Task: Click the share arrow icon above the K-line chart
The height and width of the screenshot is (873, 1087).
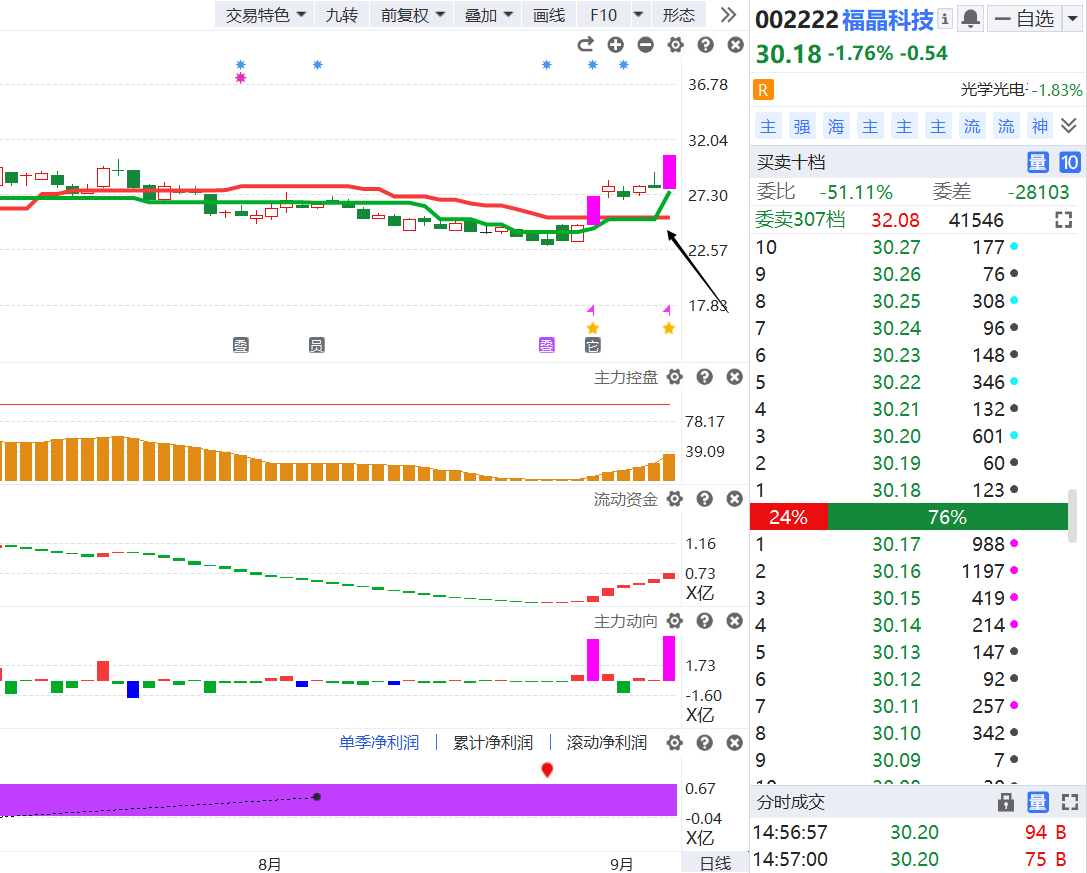Action: pyautogui.click(x=586, y=45)
